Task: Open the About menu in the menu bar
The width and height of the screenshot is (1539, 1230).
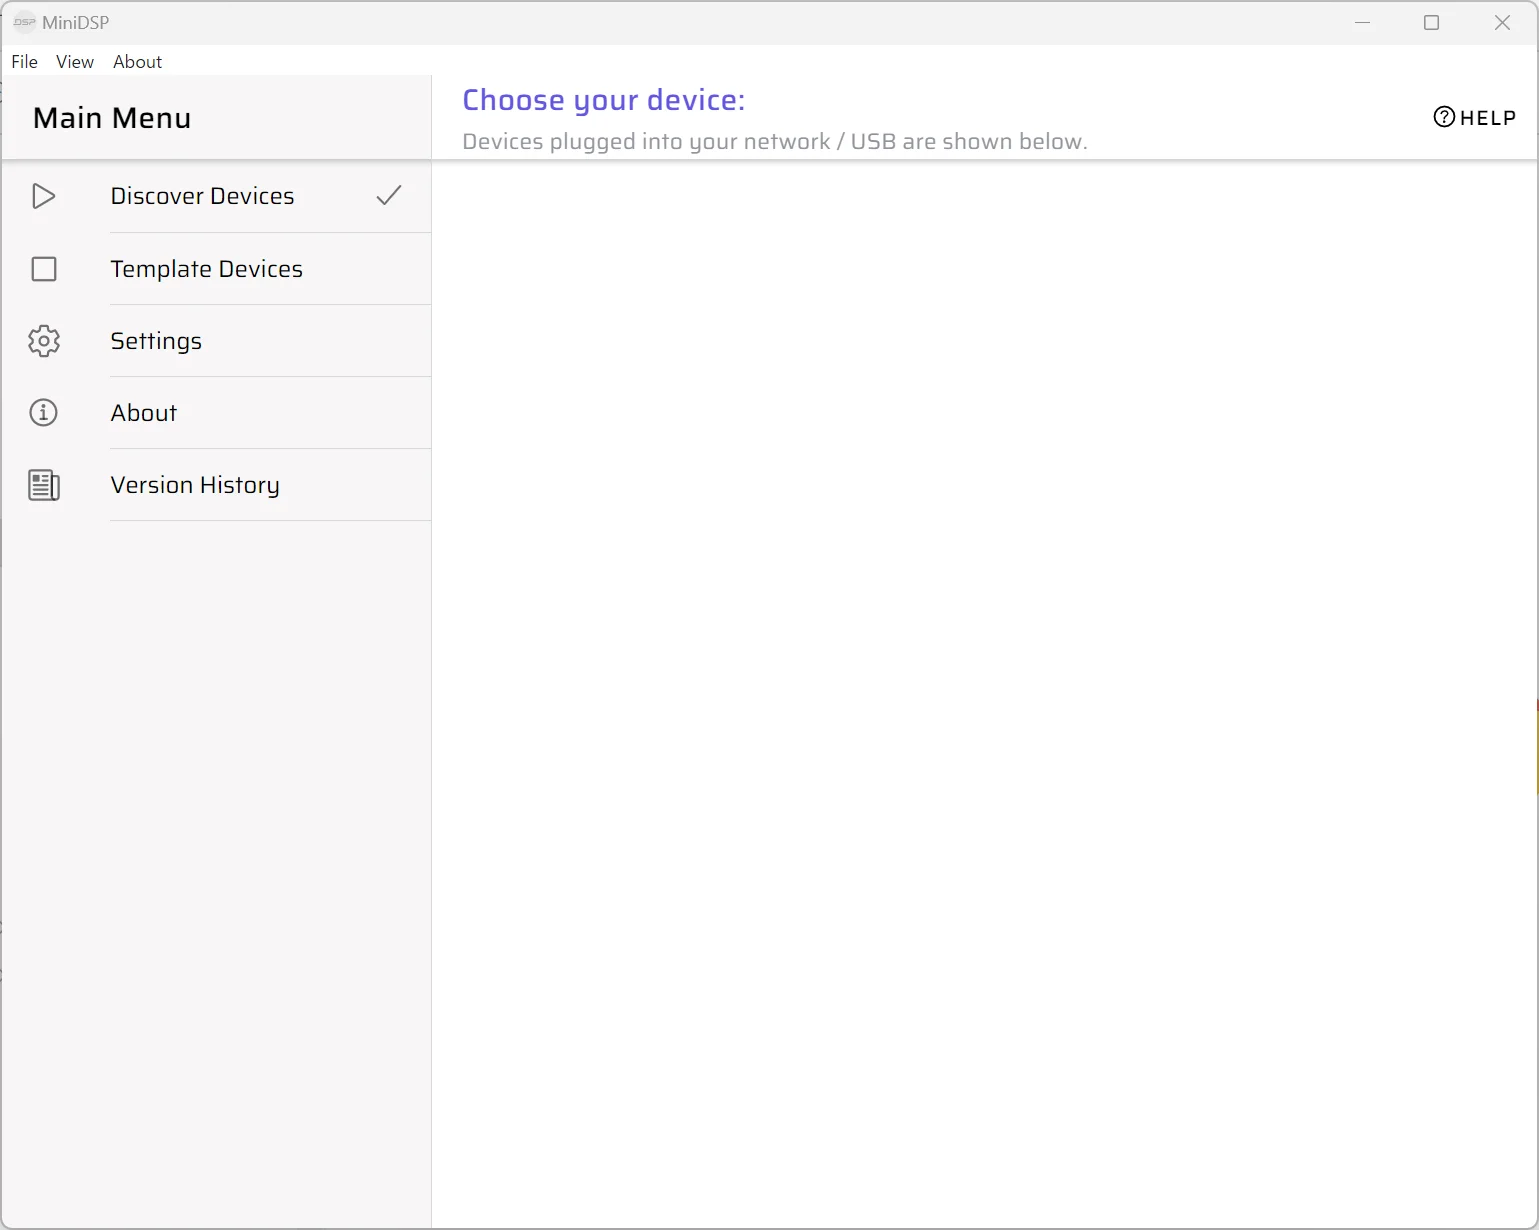Action: pos(137,62)
